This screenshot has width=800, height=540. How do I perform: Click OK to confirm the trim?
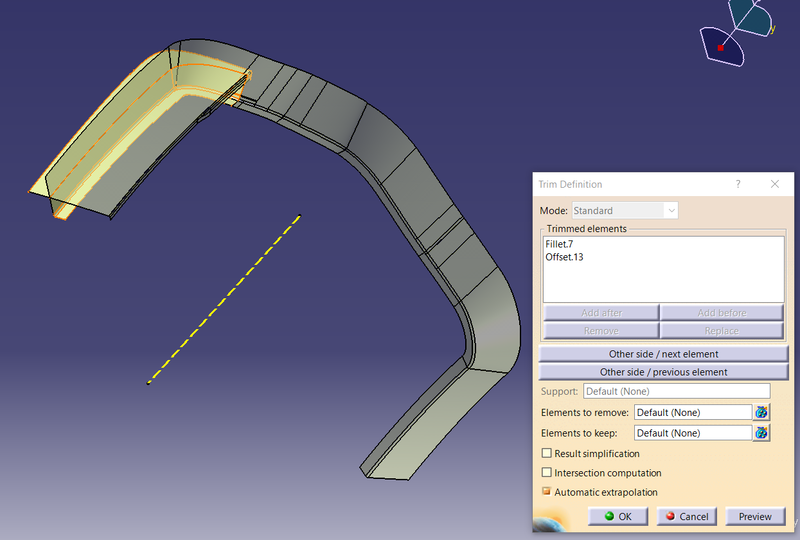[617, 517]
